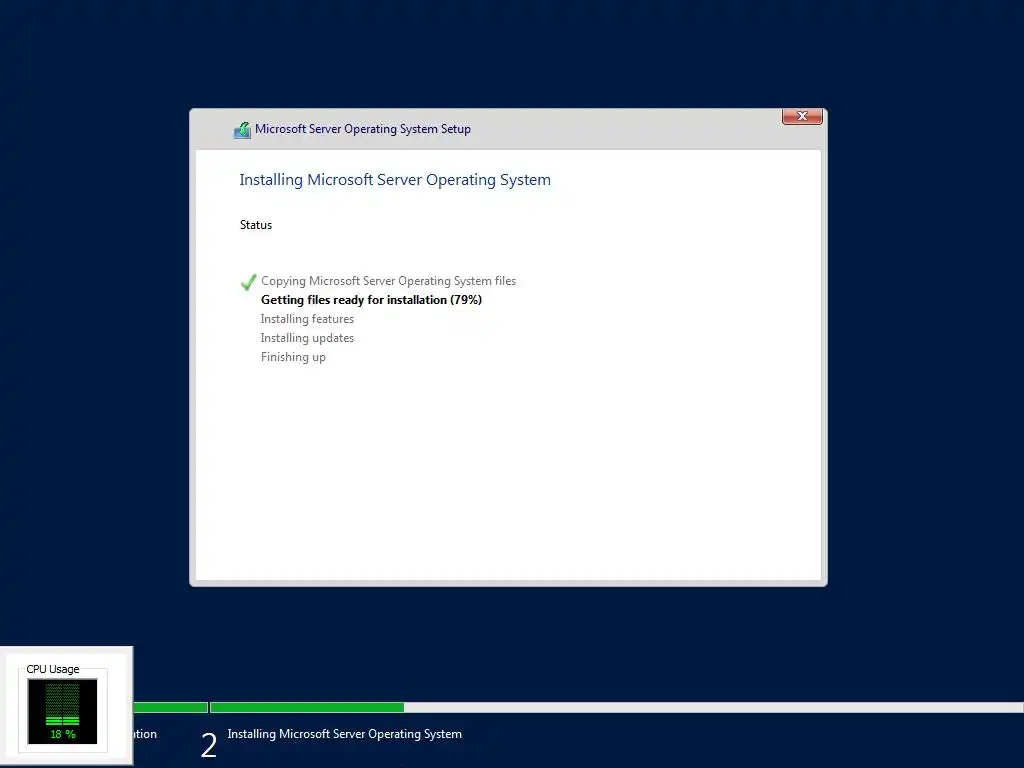The width and height of the screenshot is (1024, 768).
Task: Click 'Getting files ready for installation (79%)' step
Action: pos(372,300)
